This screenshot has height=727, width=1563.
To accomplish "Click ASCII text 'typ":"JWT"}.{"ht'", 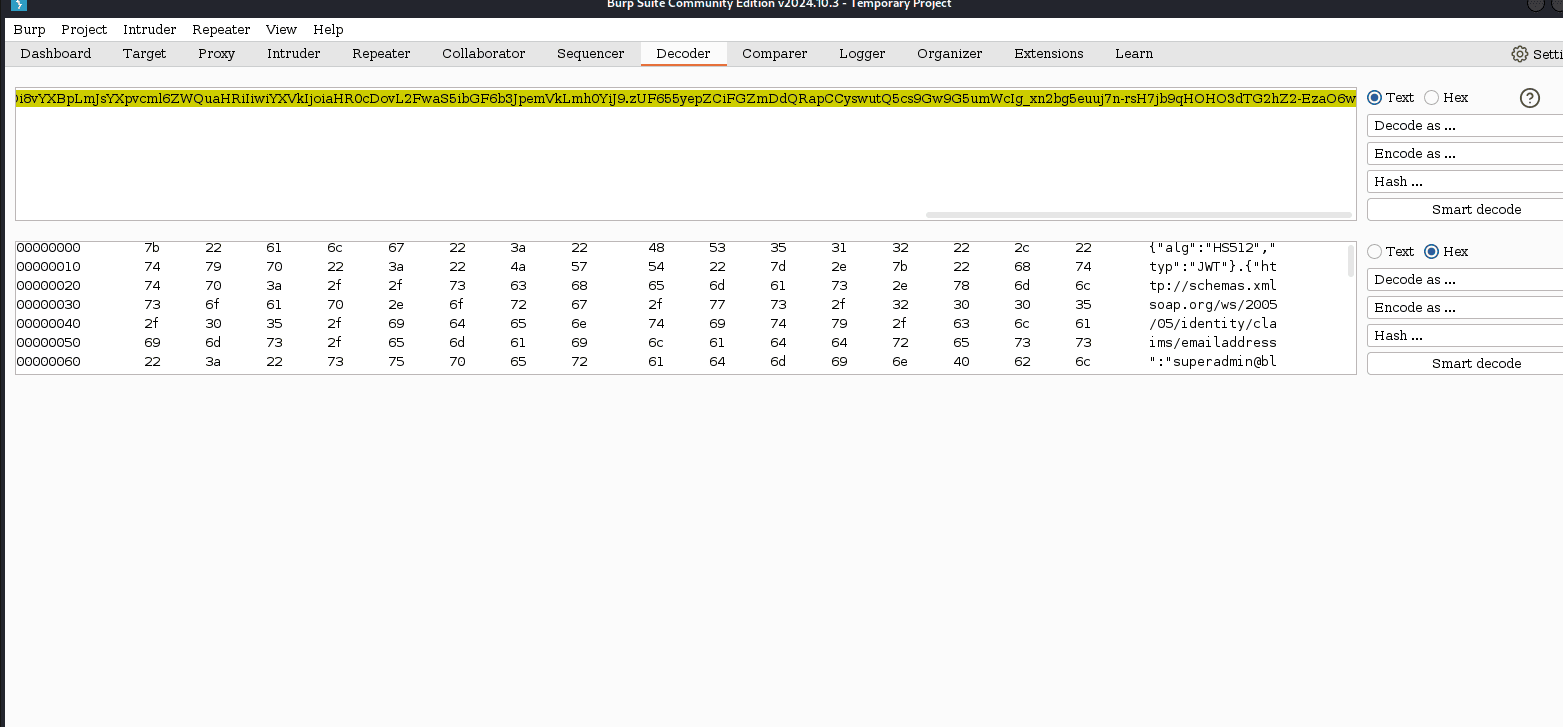I will click(1213, 267).
